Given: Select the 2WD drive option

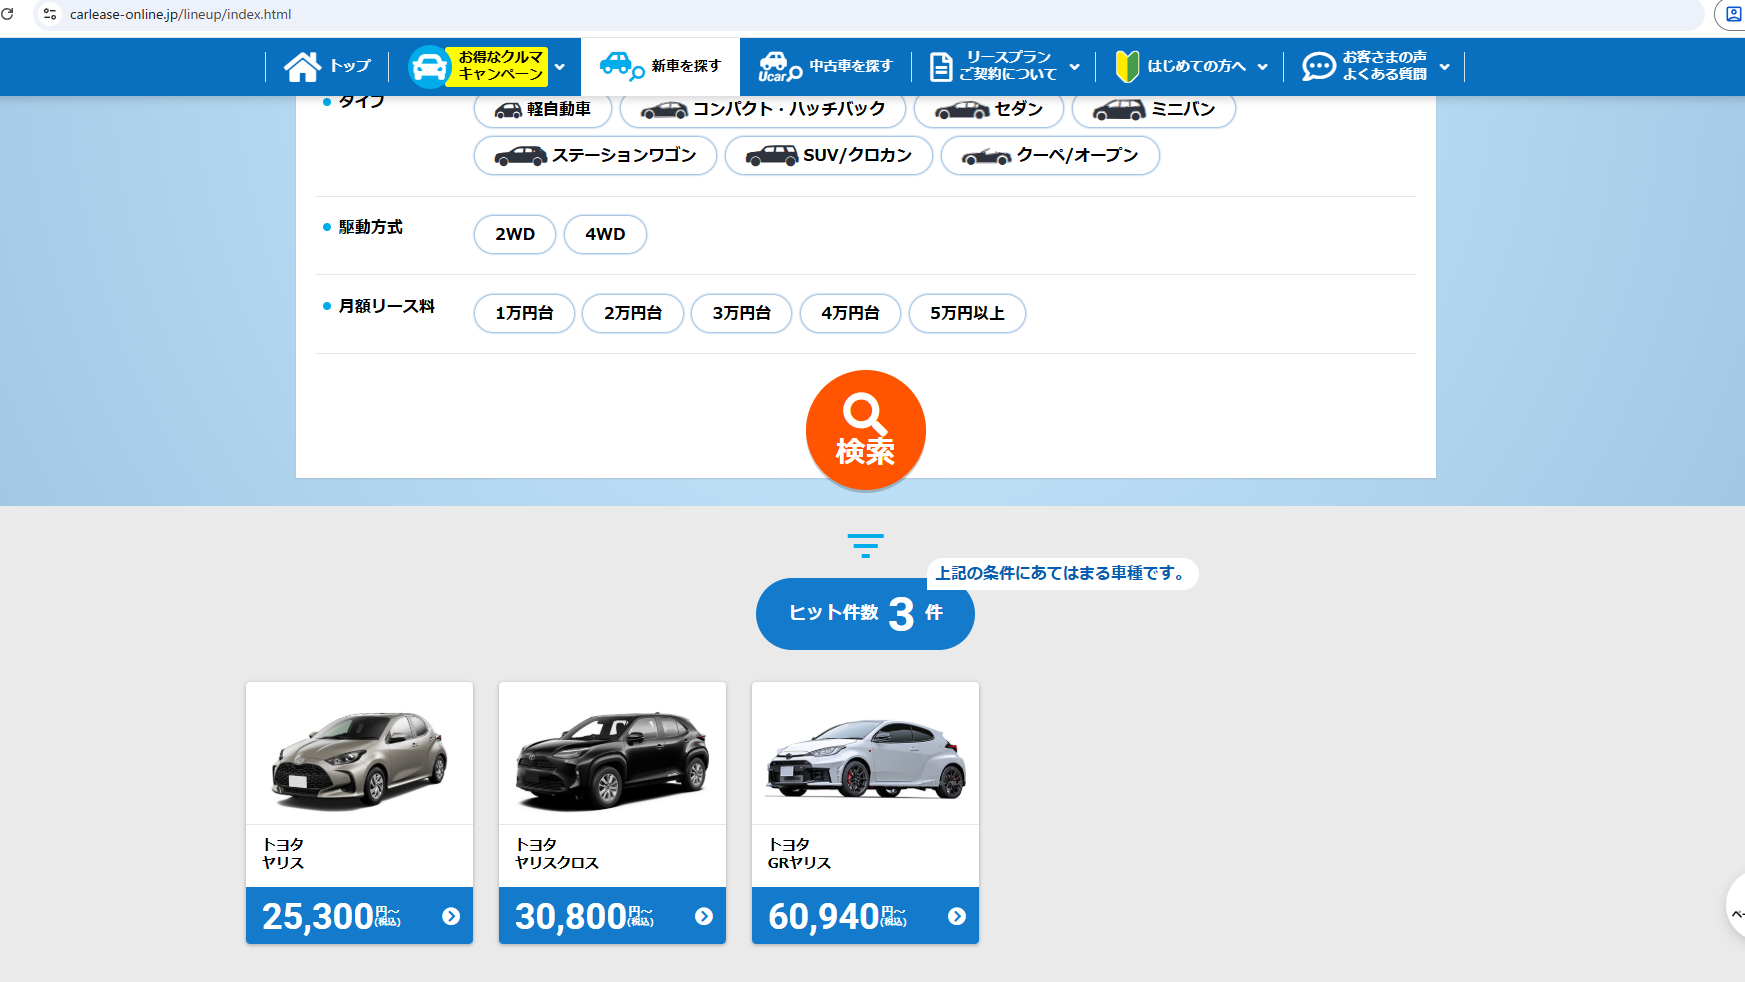Looking at the screenshot, I should (515, 234).
